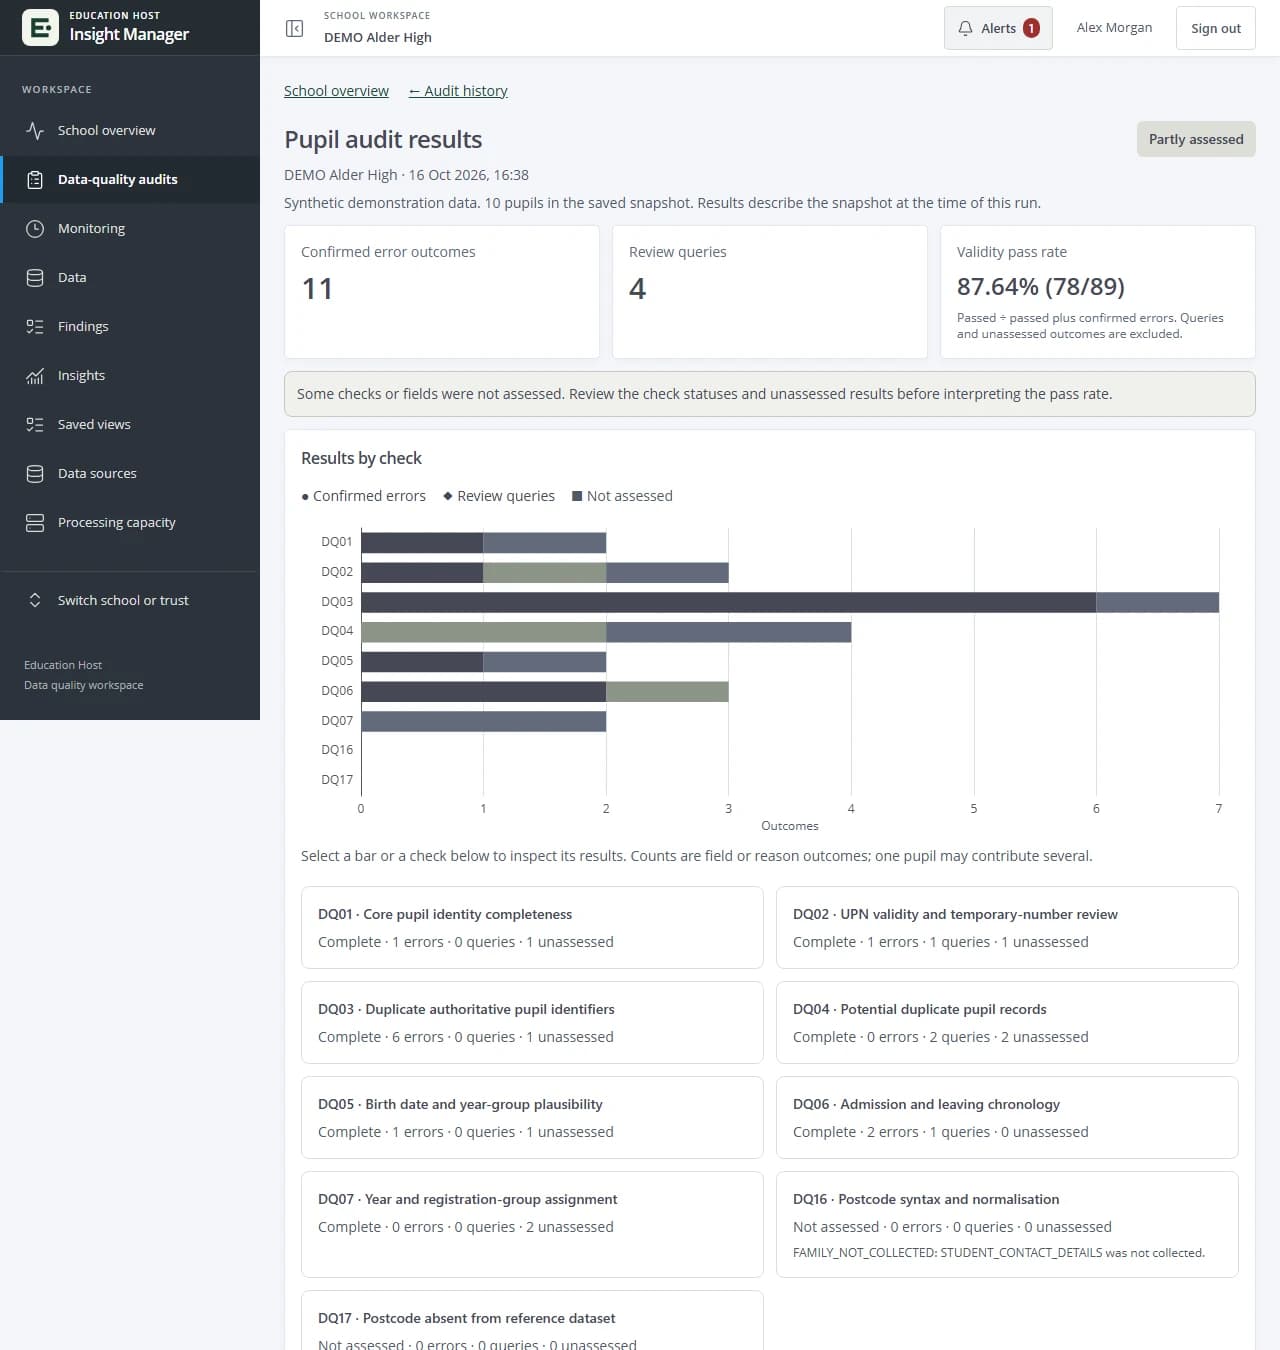This screenshot has height=1350, width=1280.
Task: Select the DQ03 confirmed errors bar
Action: 728,602
